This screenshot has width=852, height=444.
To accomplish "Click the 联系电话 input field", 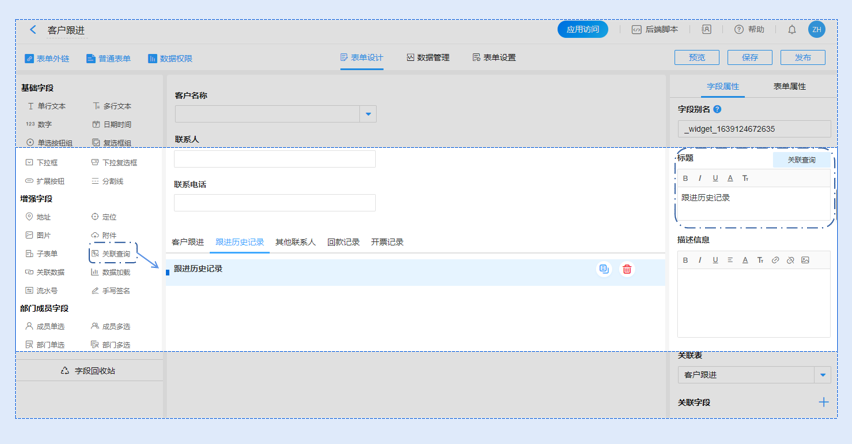I will tap(275, 203).
